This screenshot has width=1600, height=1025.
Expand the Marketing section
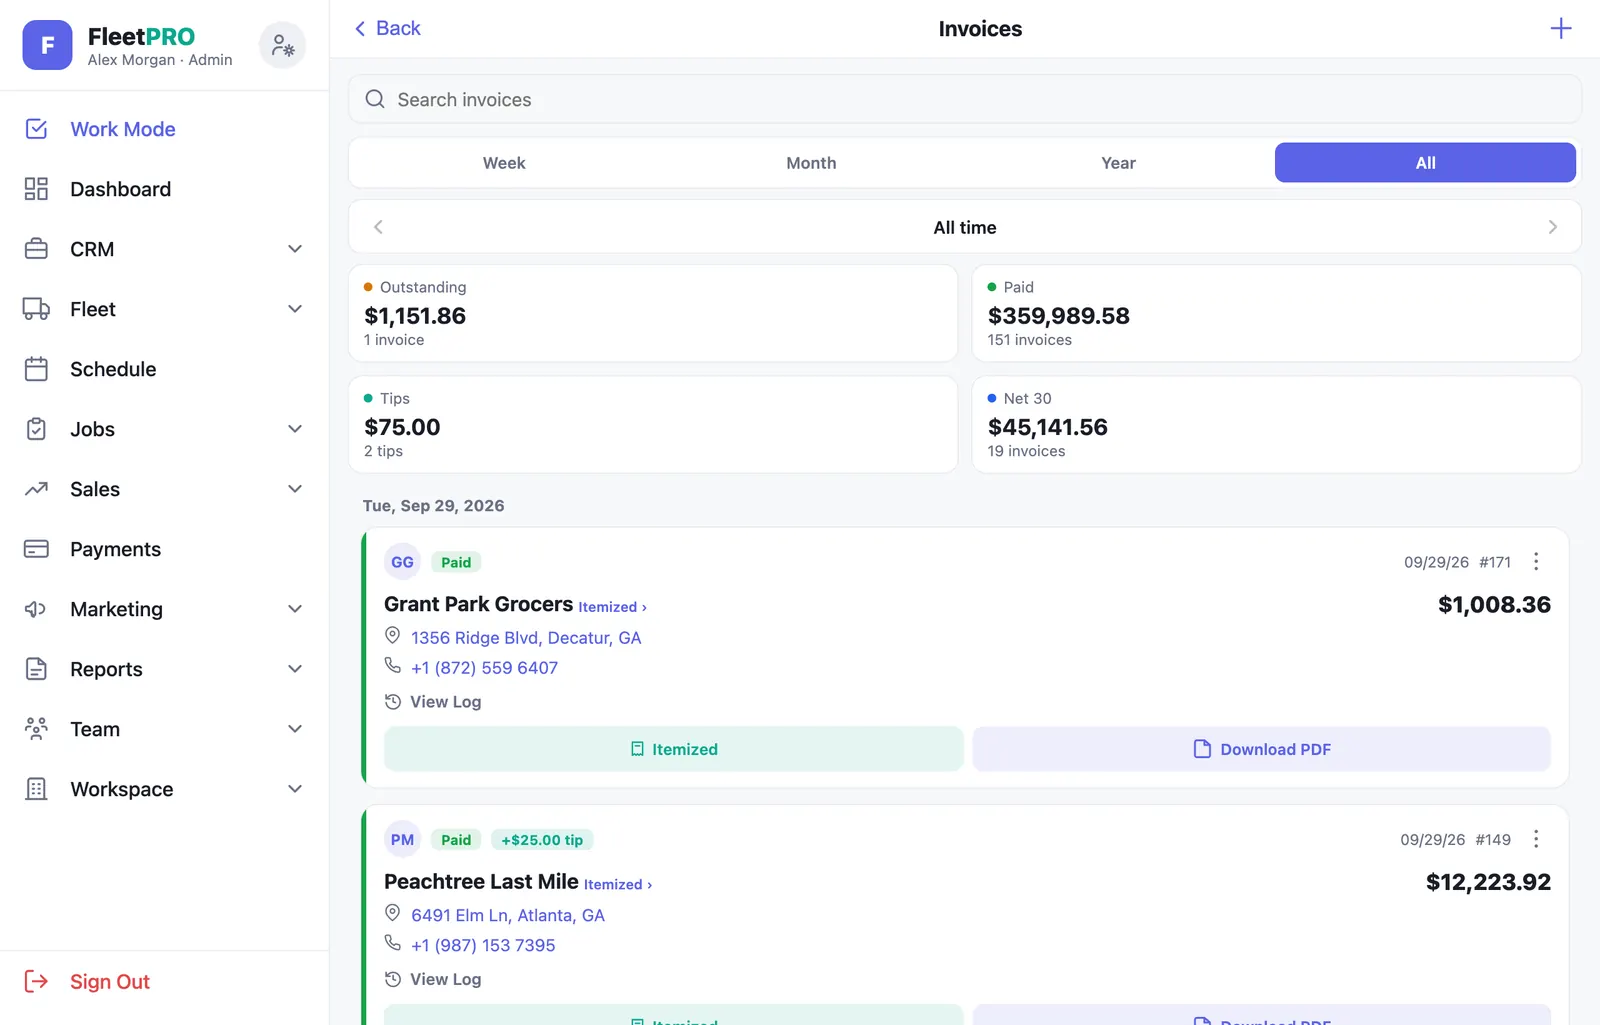click(295, 609)
